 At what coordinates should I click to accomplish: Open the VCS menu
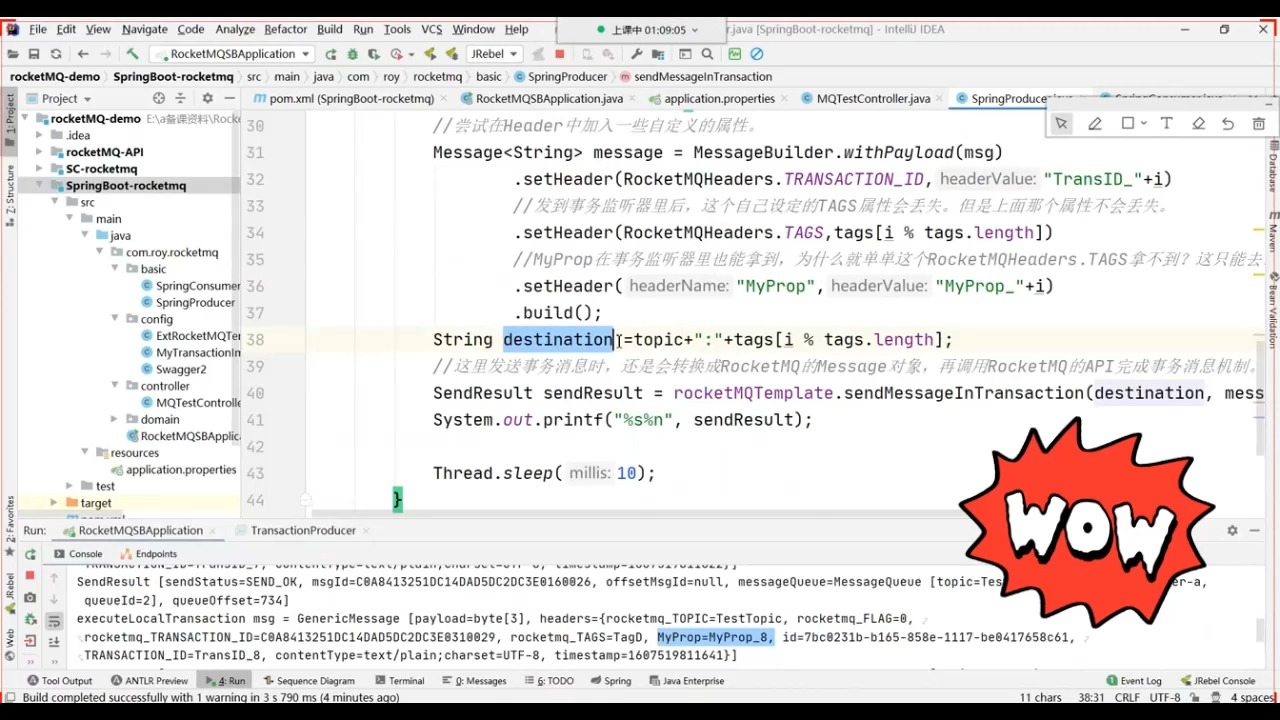[x=432, y=29]
